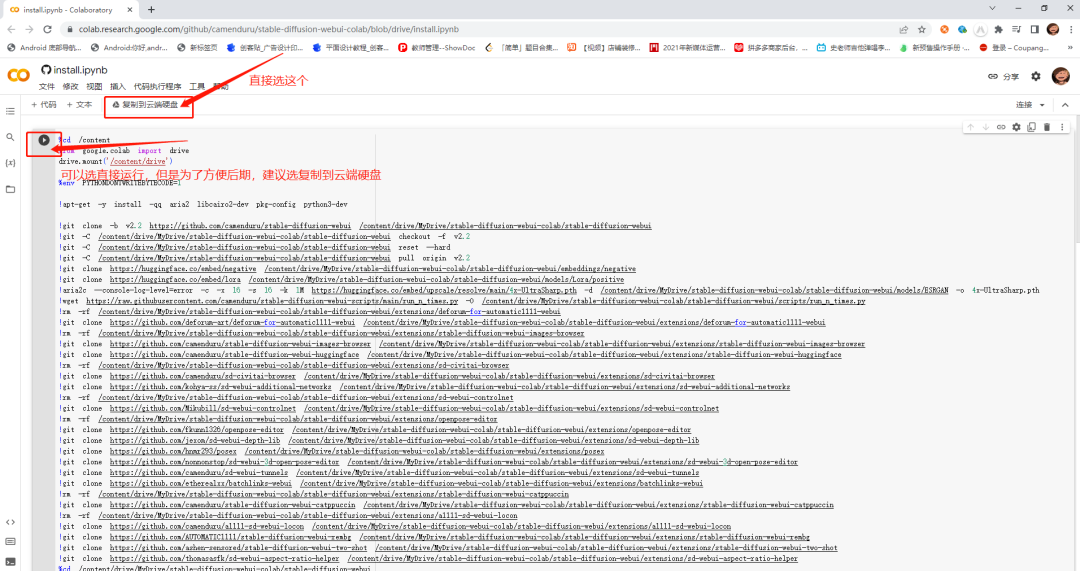The width and height of the screenshot is (1080, 571).
Task: Click the 连接 connect button
Action: [1024, 105]
